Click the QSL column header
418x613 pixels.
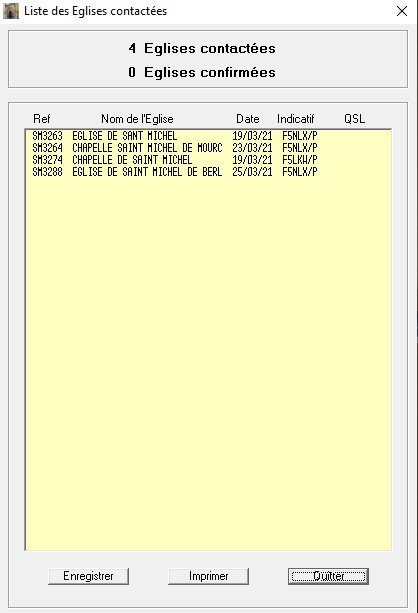pos(355,119)
